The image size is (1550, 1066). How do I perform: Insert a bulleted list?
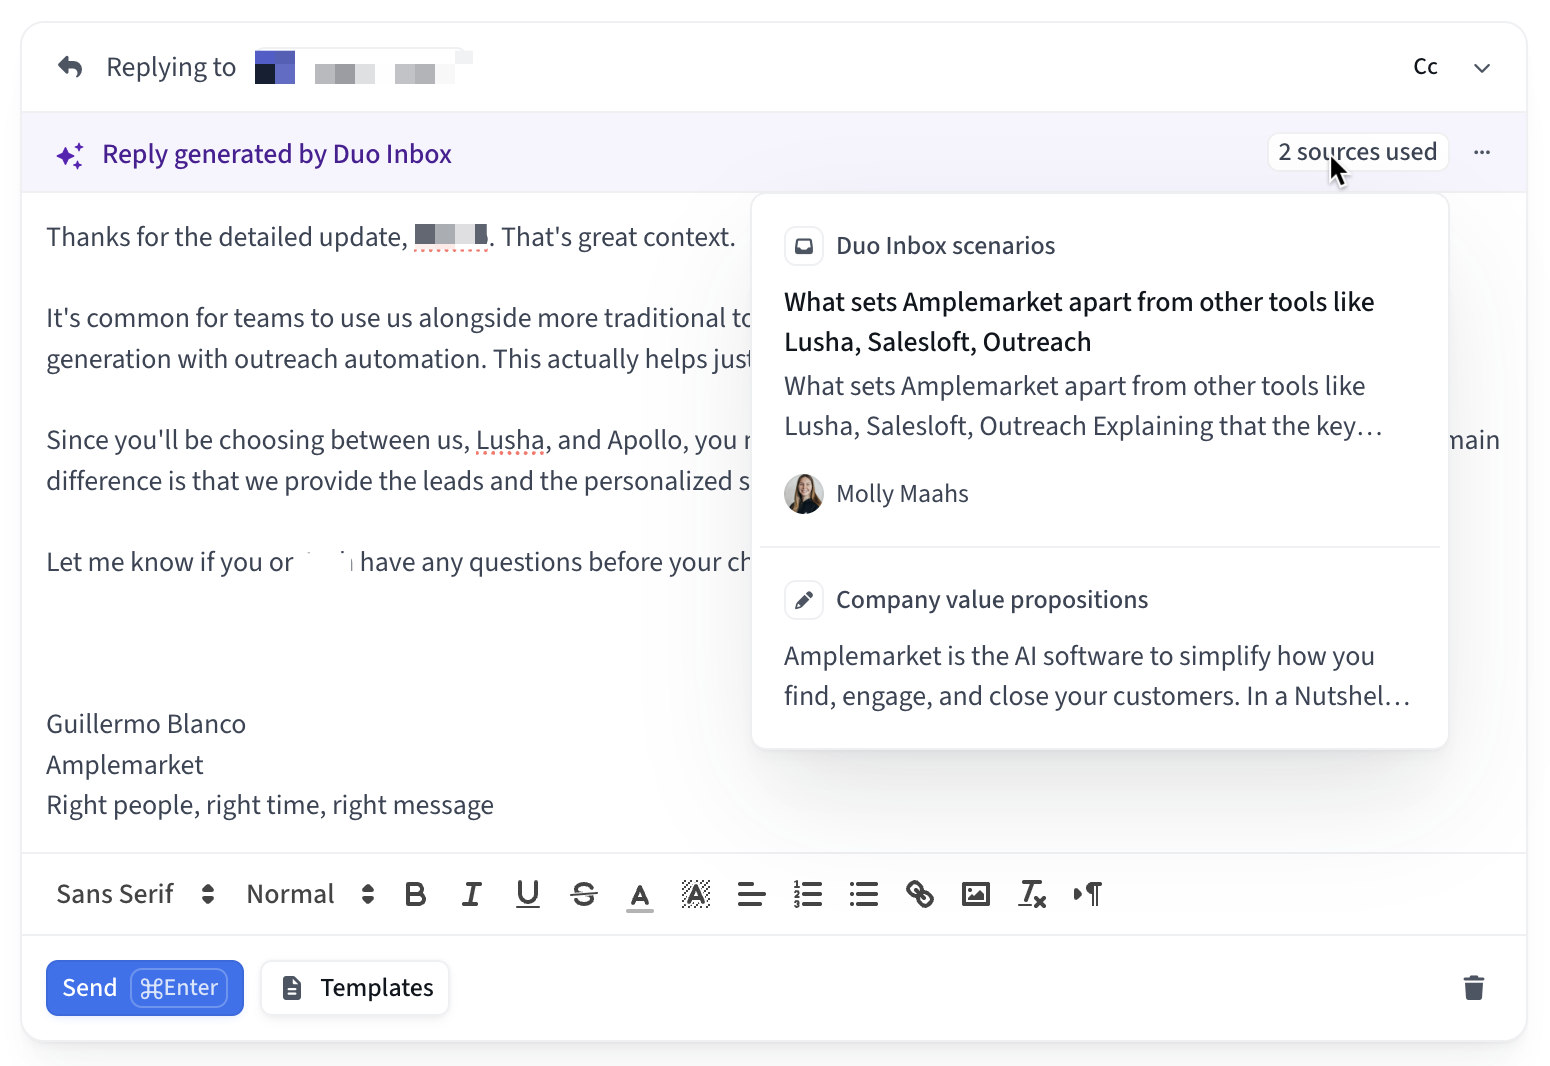coord(864,894)
